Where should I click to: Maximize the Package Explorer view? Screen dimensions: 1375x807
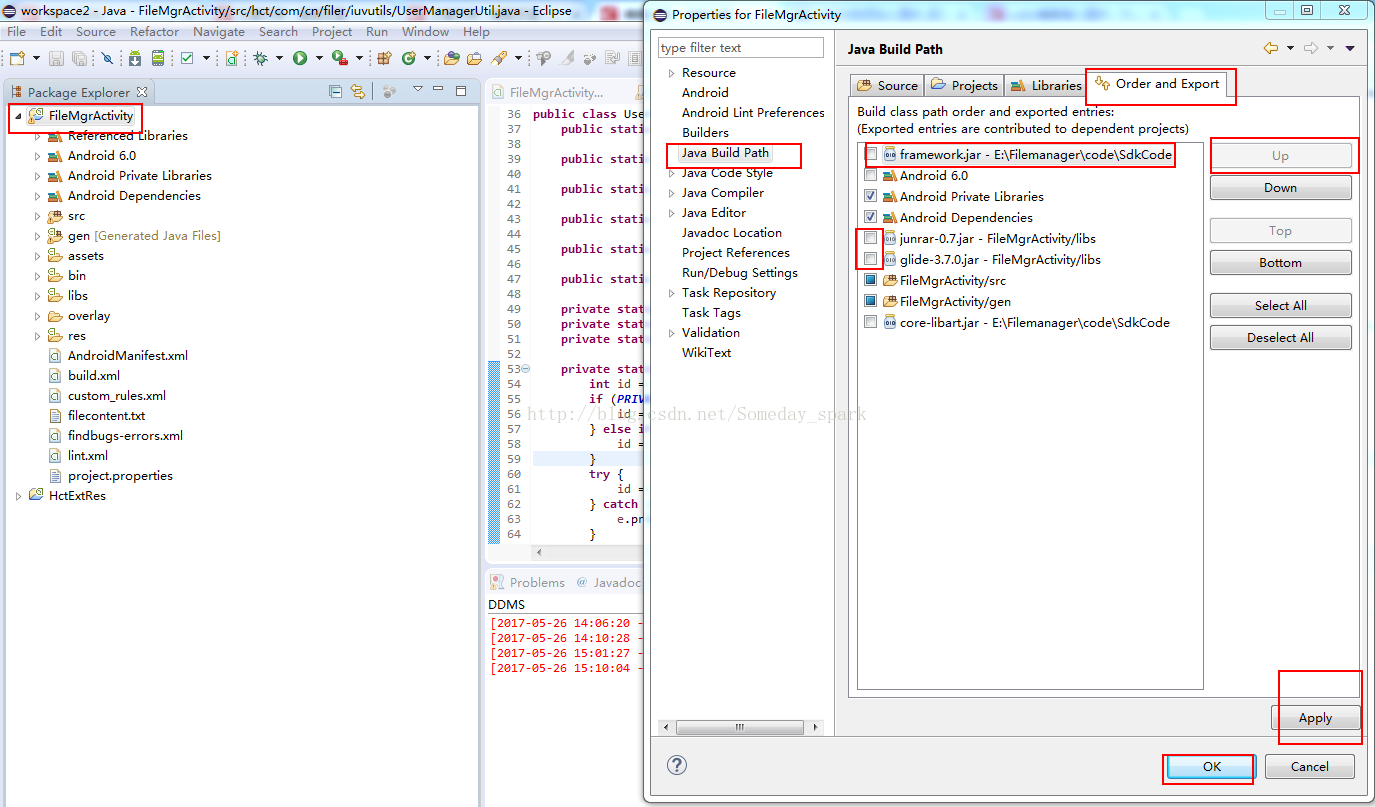point(461,90)
